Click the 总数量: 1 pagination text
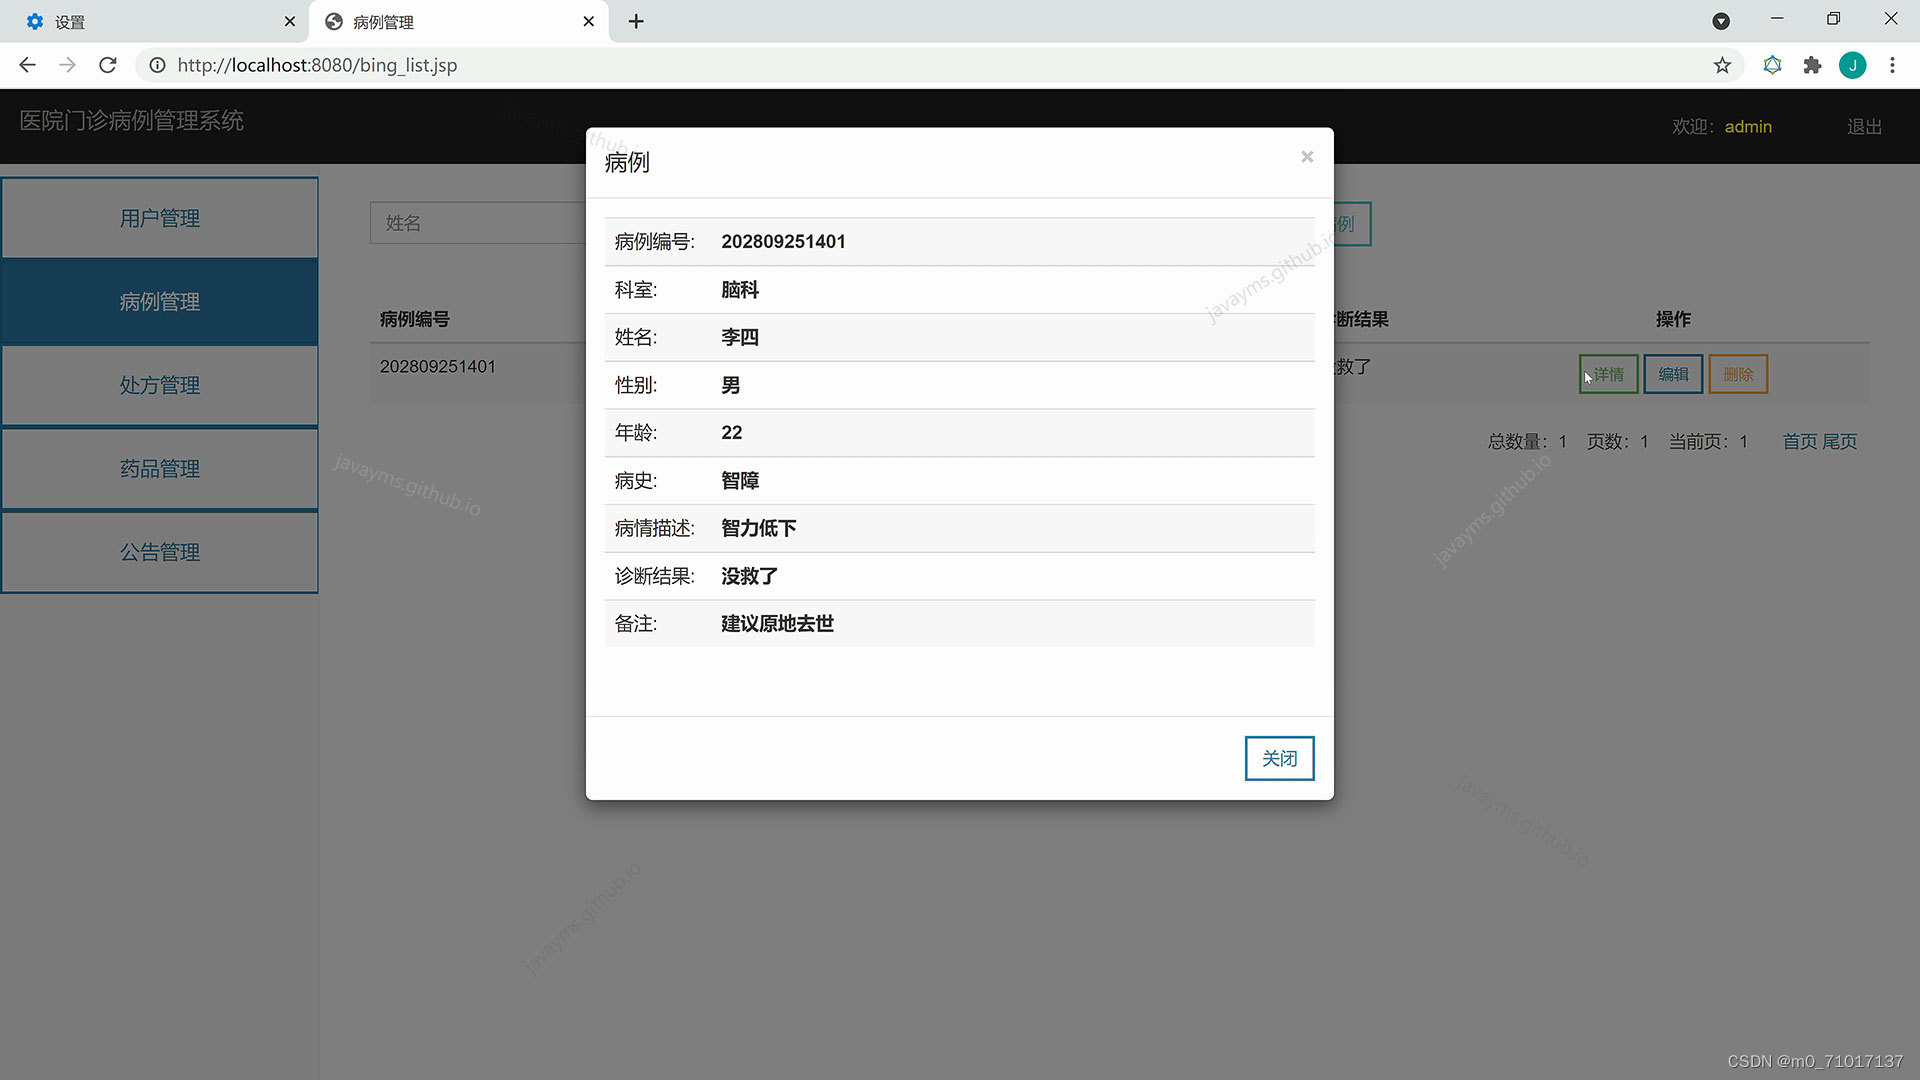The image size is (1920, 1080). 1527,441
